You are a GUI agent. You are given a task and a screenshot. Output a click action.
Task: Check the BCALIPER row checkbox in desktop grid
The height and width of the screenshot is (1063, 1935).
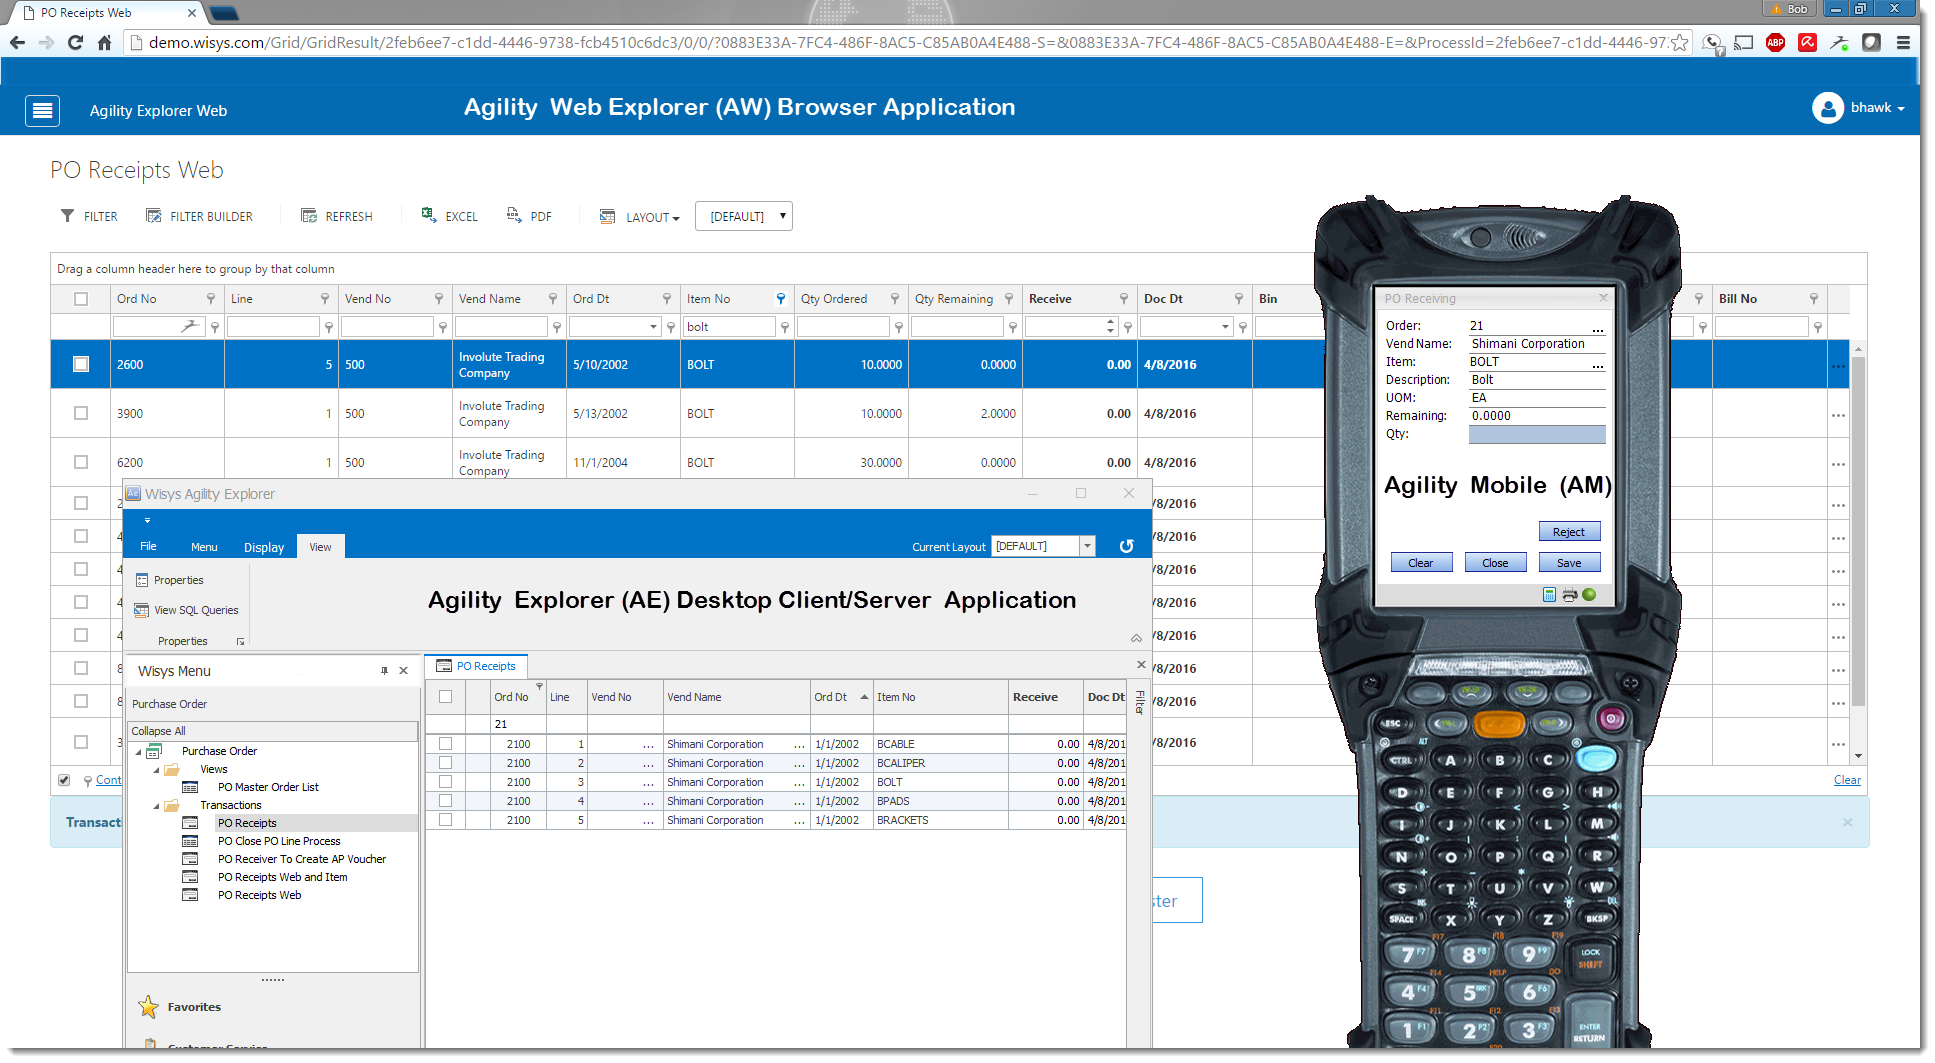pyautogui.click(x=446, y=763)
